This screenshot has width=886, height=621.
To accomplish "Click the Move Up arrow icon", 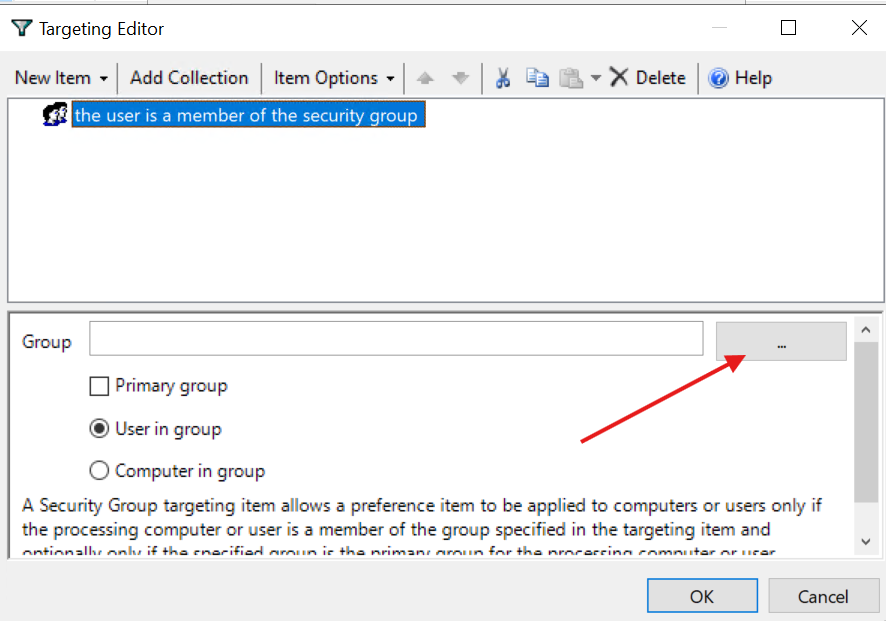I will click(x=425, y=78).
